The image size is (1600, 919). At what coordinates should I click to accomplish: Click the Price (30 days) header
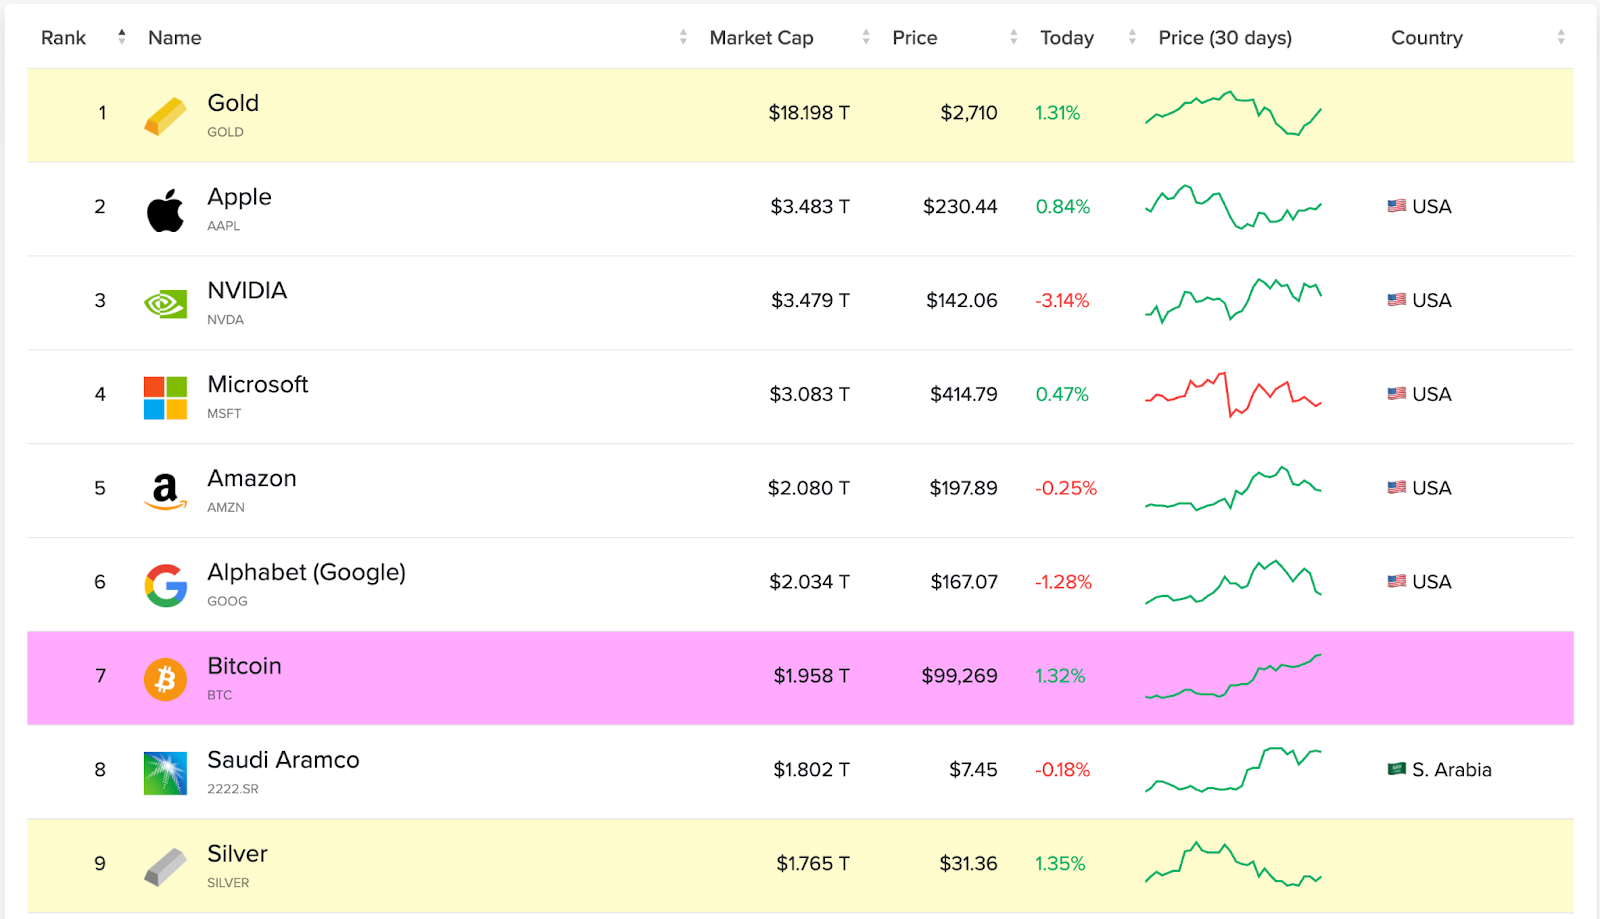[1225, 38]
